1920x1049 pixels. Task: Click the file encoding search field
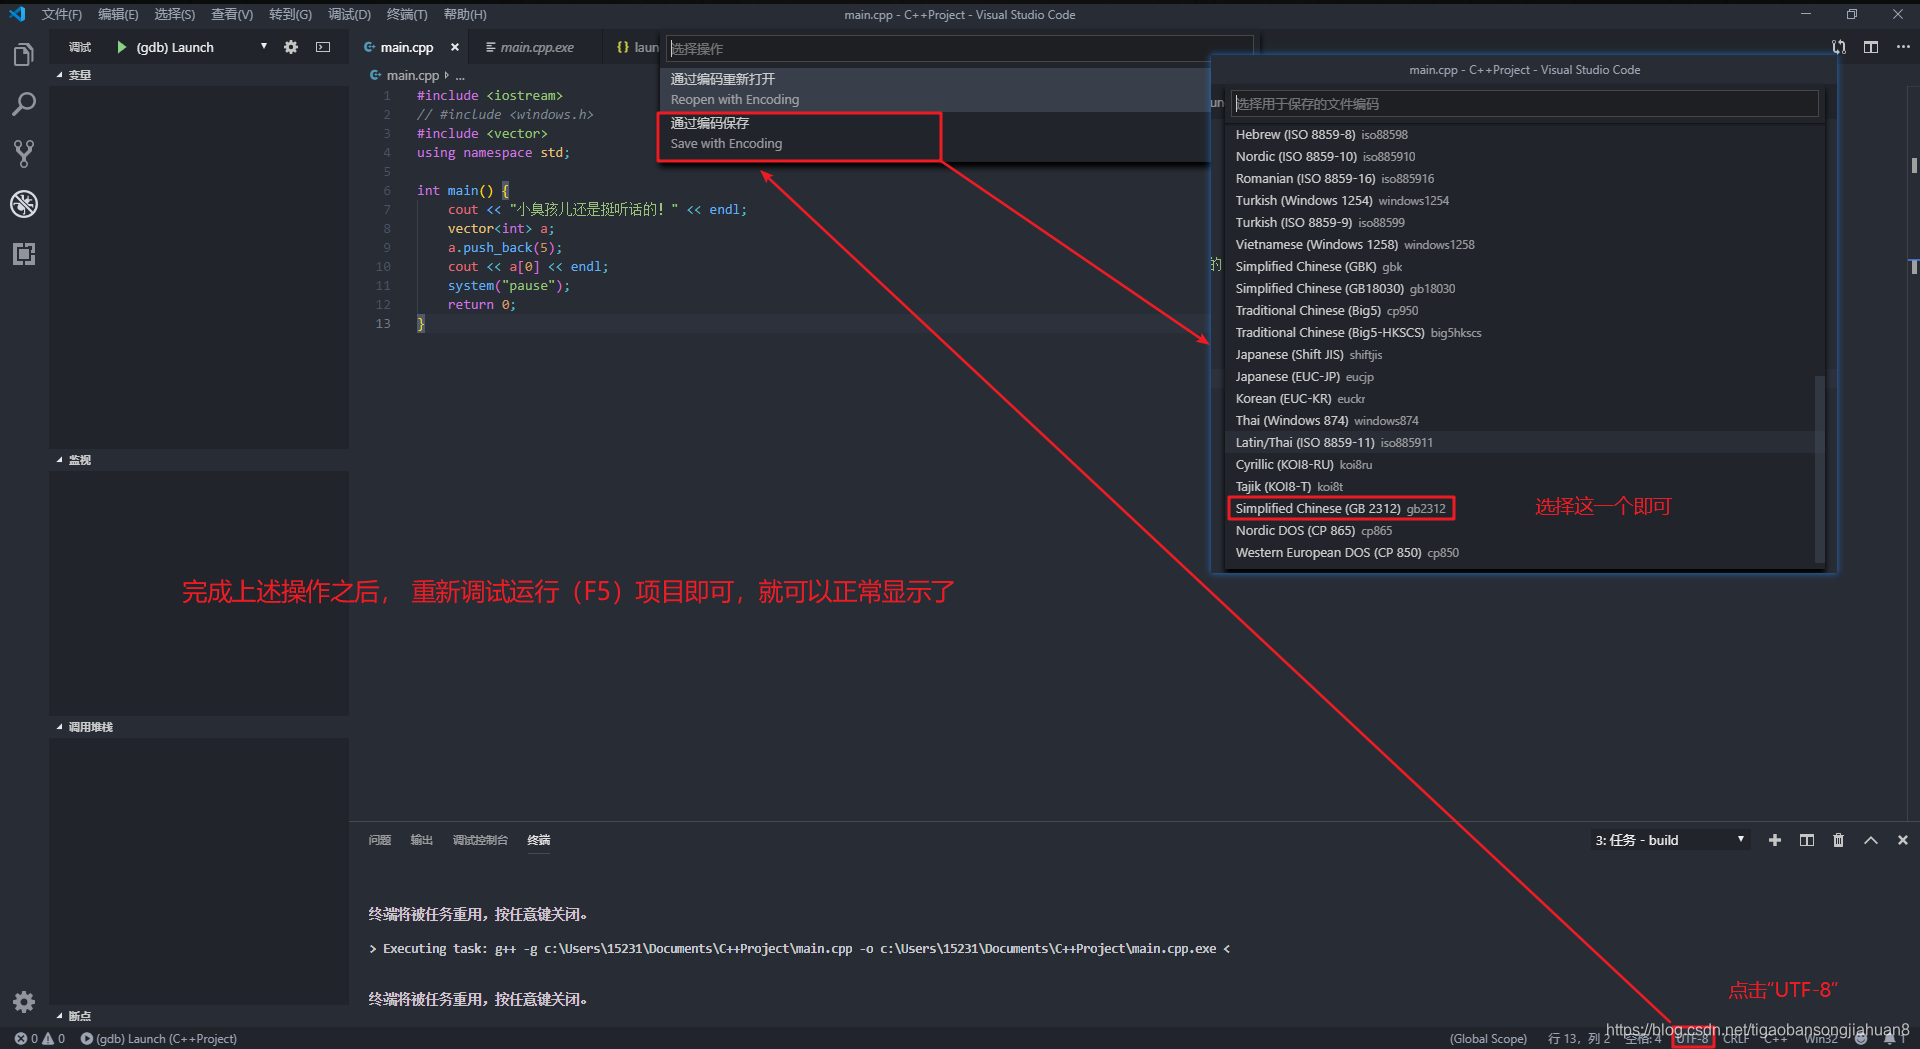pyautogui.click(x=1524, y=104)
